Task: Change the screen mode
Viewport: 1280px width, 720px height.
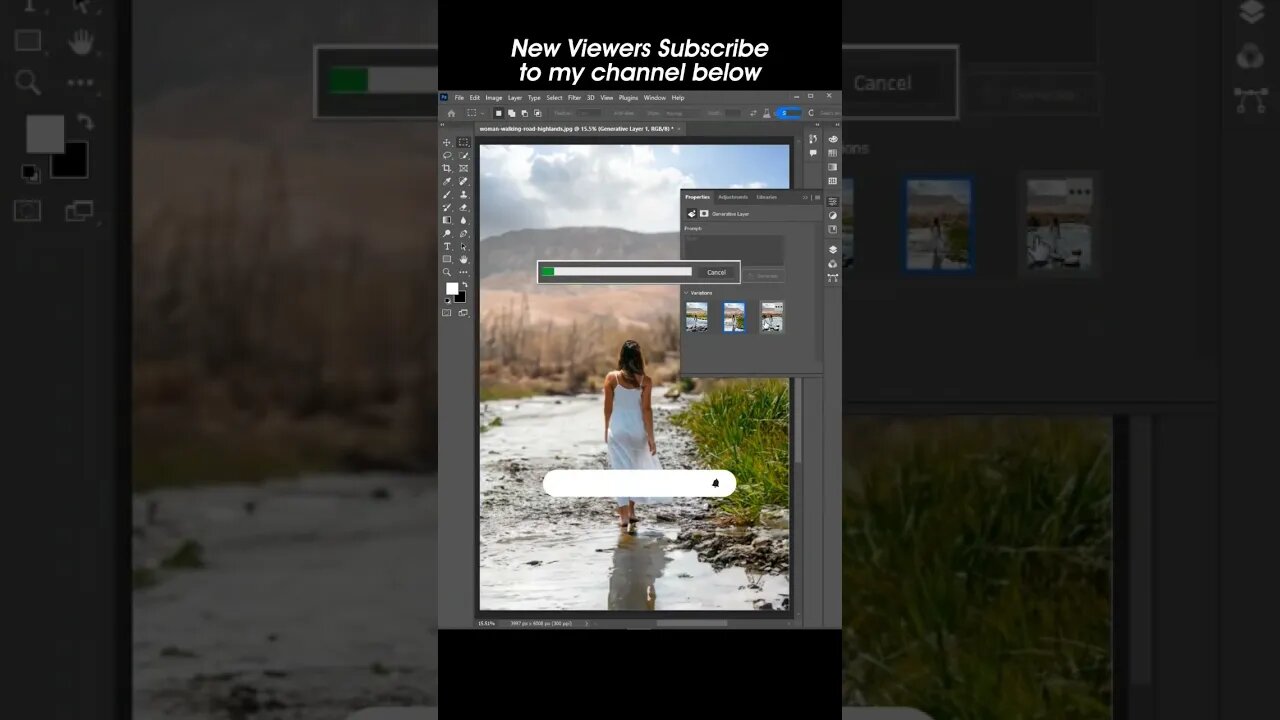Action: (x=463, y=313)
